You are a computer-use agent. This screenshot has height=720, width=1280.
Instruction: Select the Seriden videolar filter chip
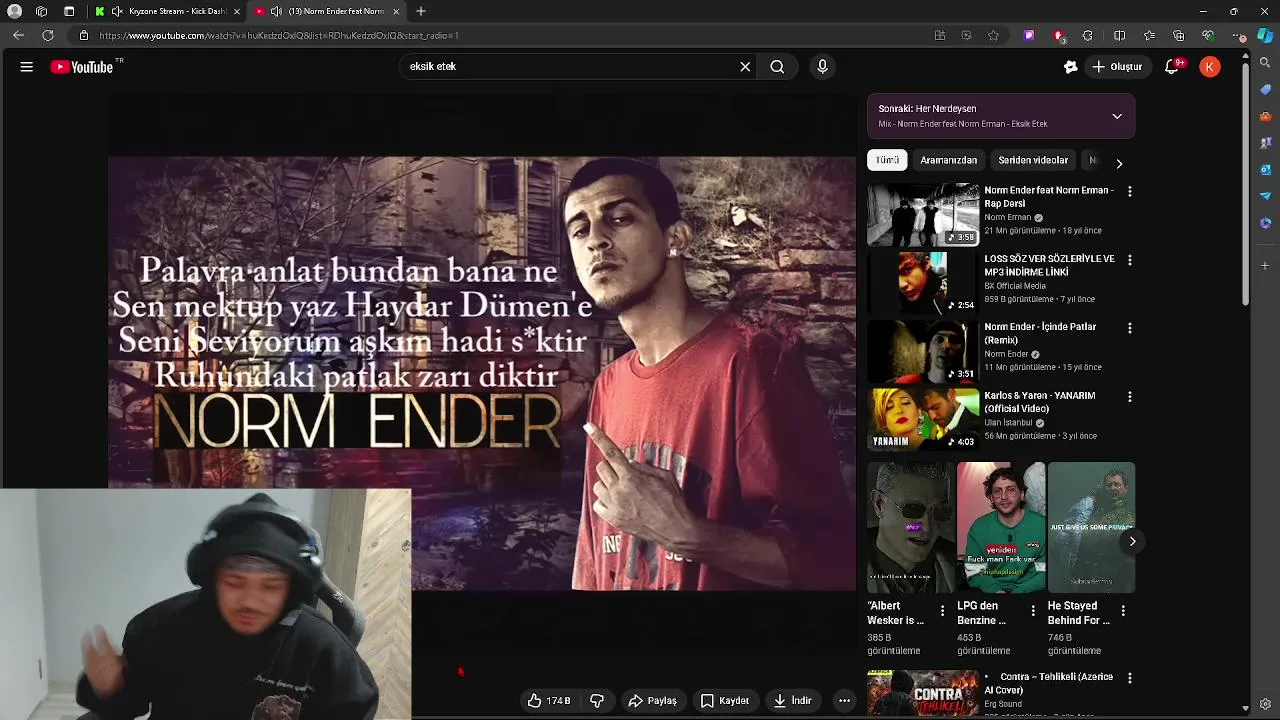pos(1033,160)
